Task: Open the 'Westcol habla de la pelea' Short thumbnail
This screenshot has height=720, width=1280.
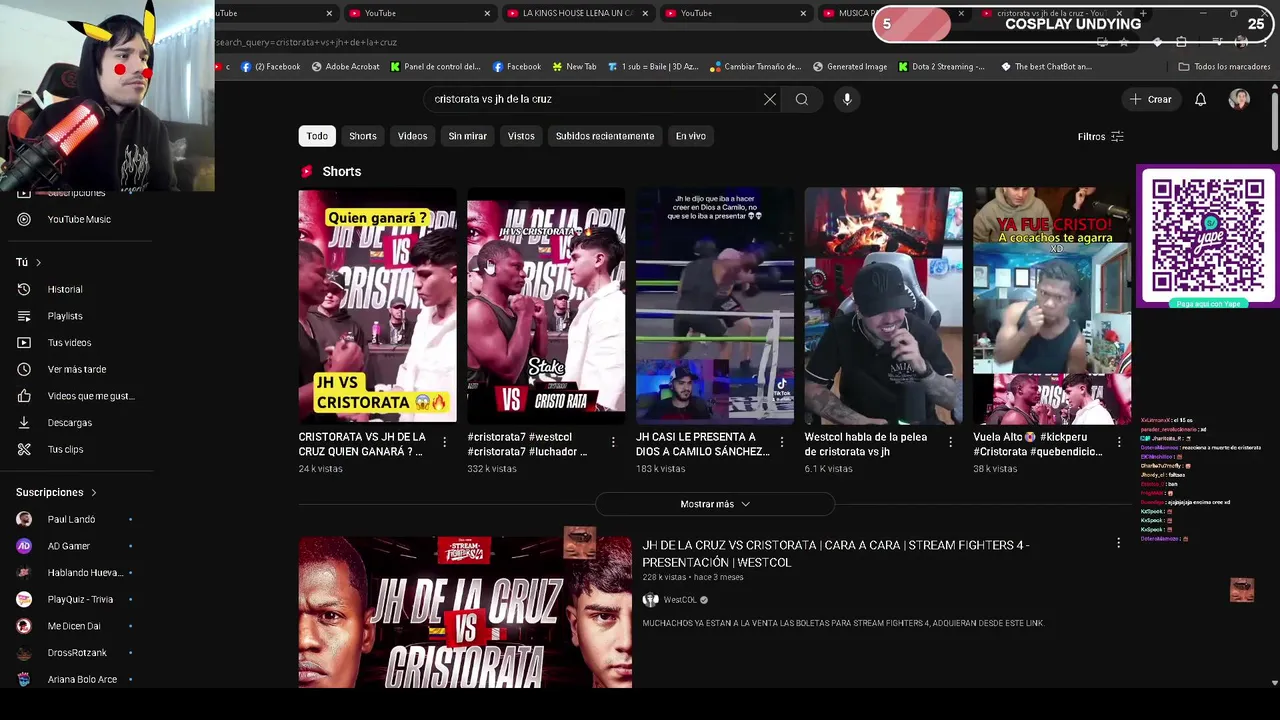Action: pyautogui.click(x=884, y=305)
